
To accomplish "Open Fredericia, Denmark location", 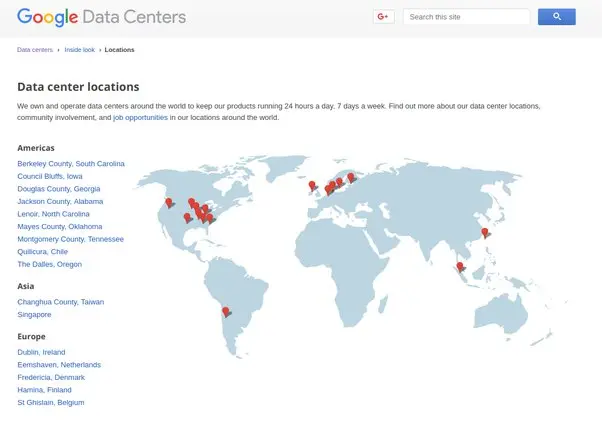I will [x=51, y=377].
